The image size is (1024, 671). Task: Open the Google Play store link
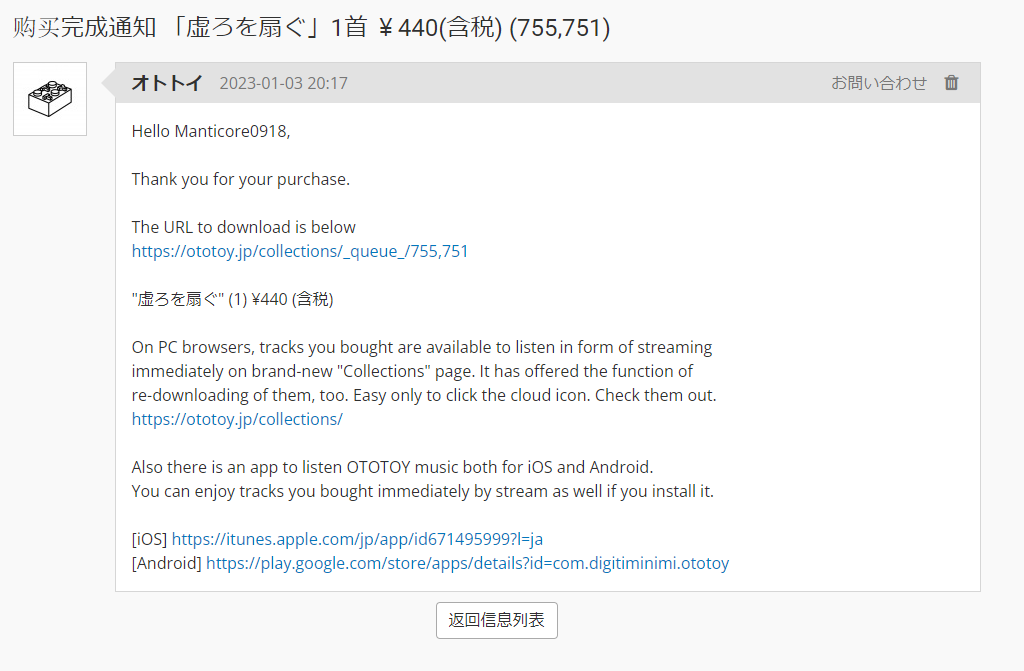pyautogui.click(x=468, y=563)
